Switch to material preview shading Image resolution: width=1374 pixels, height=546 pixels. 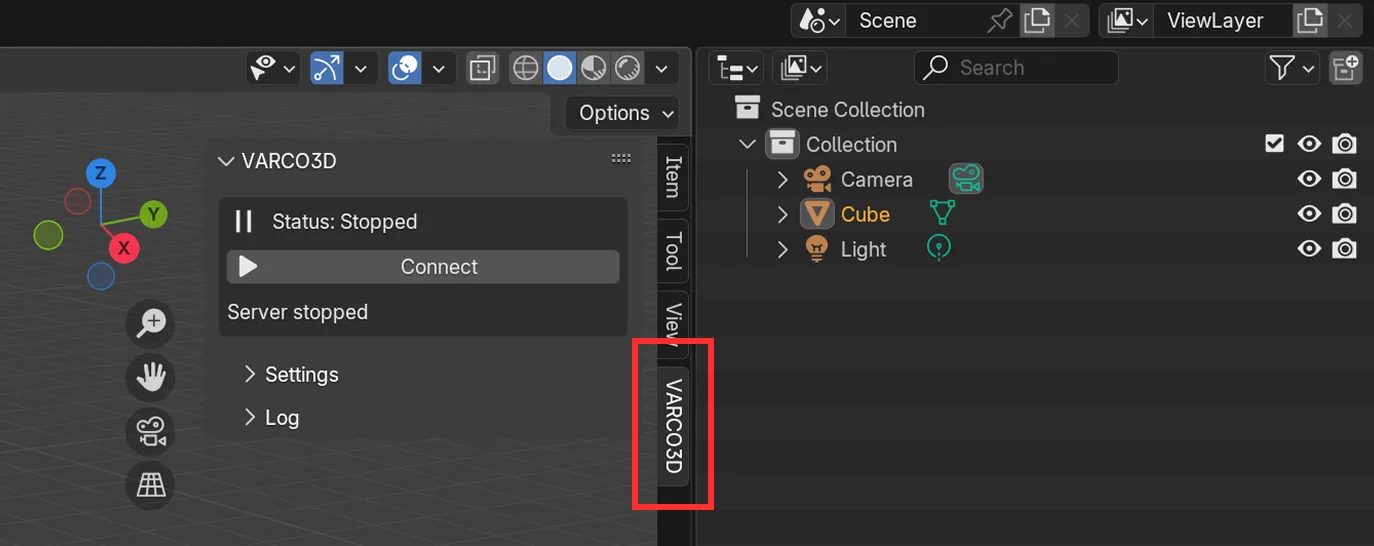pos(594,68)
